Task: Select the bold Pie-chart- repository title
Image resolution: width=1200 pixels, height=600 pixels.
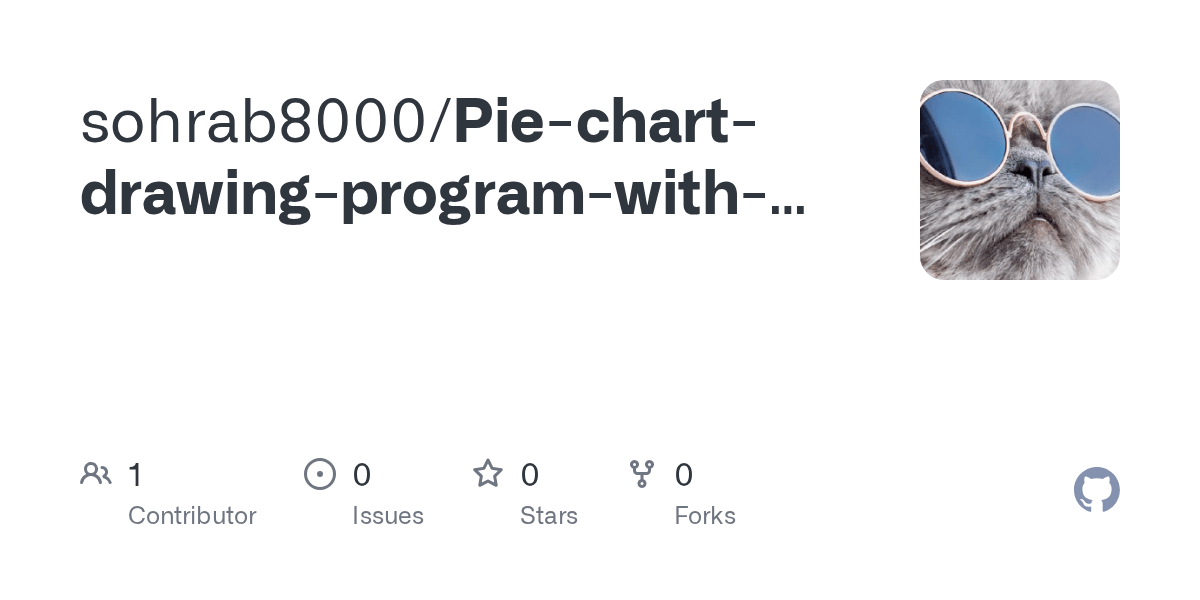Action: coord(606,122)
